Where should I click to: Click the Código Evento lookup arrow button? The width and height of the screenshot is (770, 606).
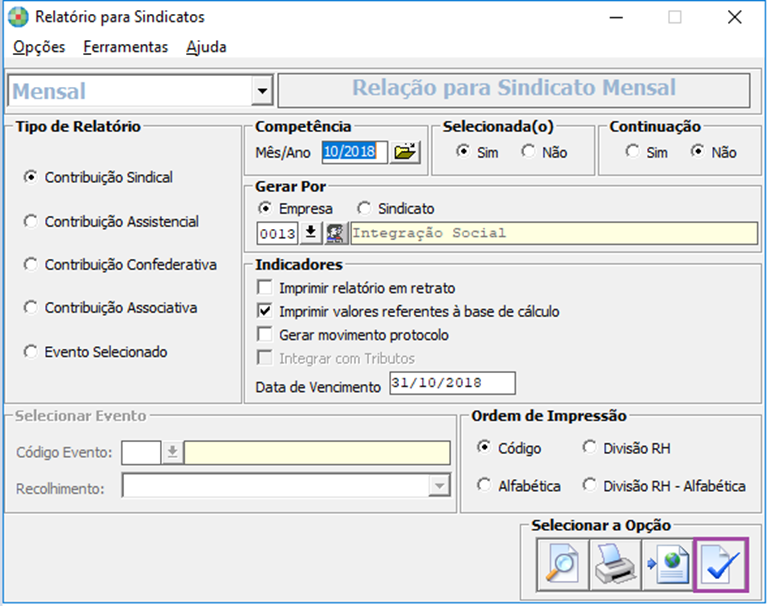click(x=172, y=452)
